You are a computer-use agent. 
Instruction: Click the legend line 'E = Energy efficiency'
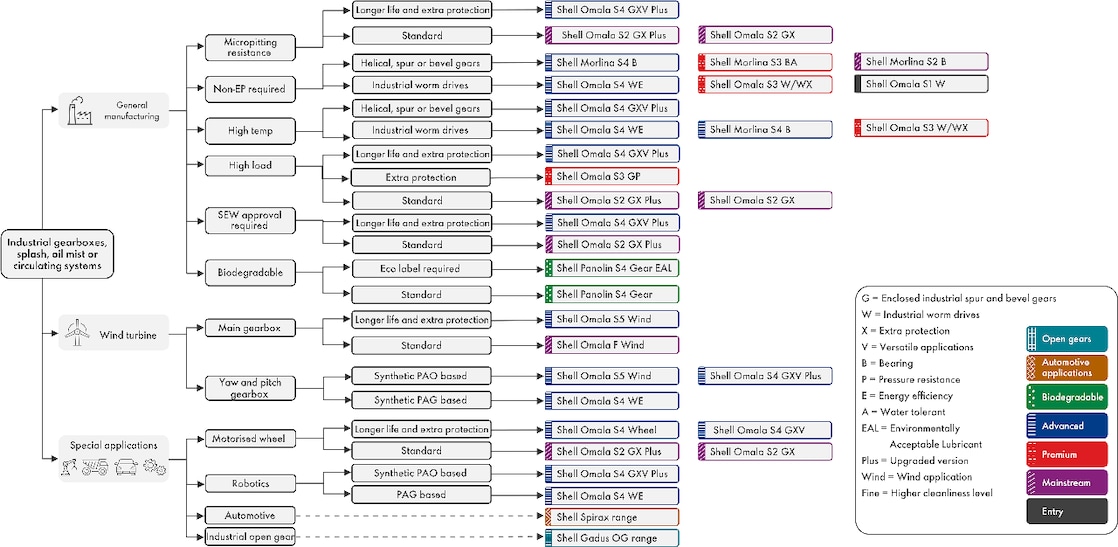[907, 396]
